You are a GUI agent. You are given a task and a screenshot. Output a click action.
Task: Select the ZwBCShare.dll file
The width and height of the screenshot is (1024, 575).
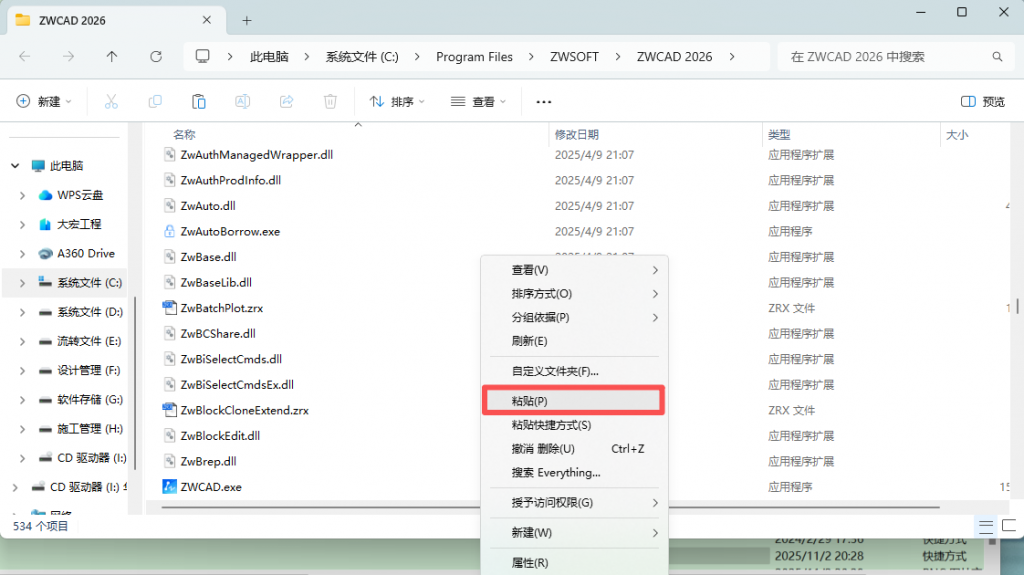tap(218, 333)
